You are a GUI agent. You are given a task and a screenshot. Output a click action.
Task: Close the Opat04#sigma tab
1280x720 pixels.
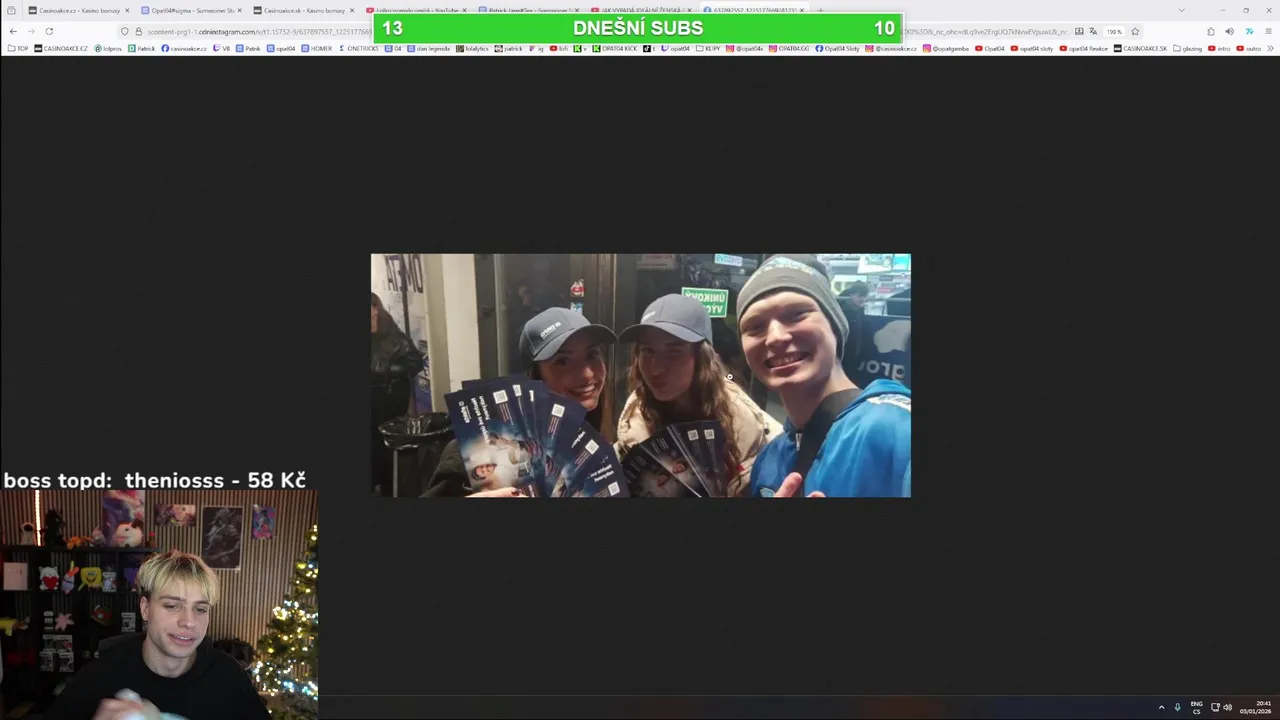(x=239, y=10)
